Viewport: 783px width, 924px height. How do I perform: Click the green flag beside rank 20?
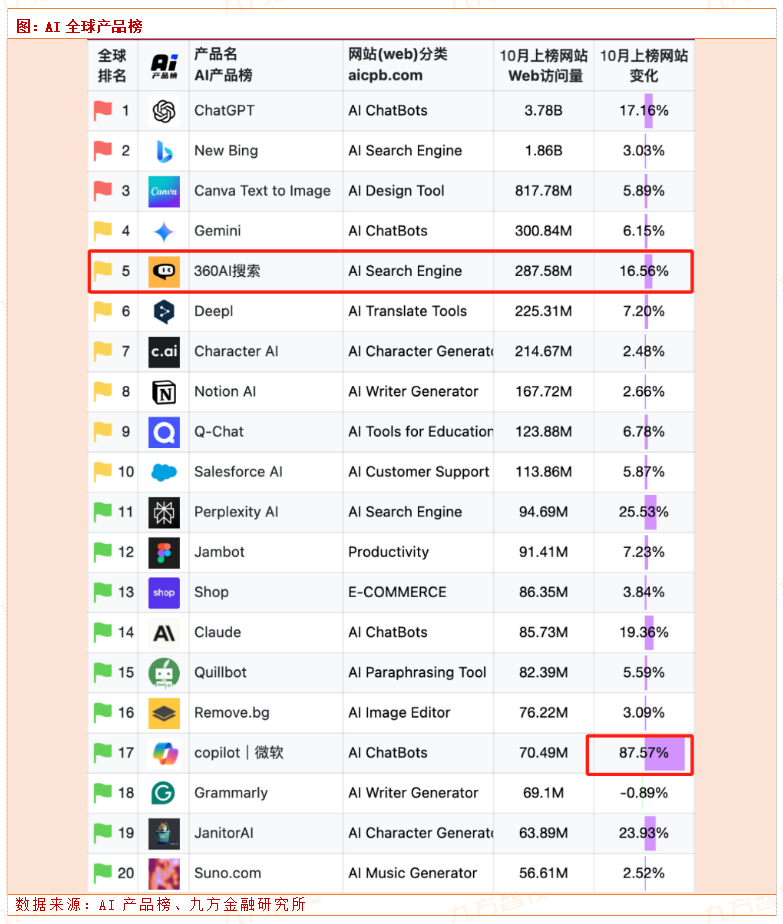(x=102, y=873)
